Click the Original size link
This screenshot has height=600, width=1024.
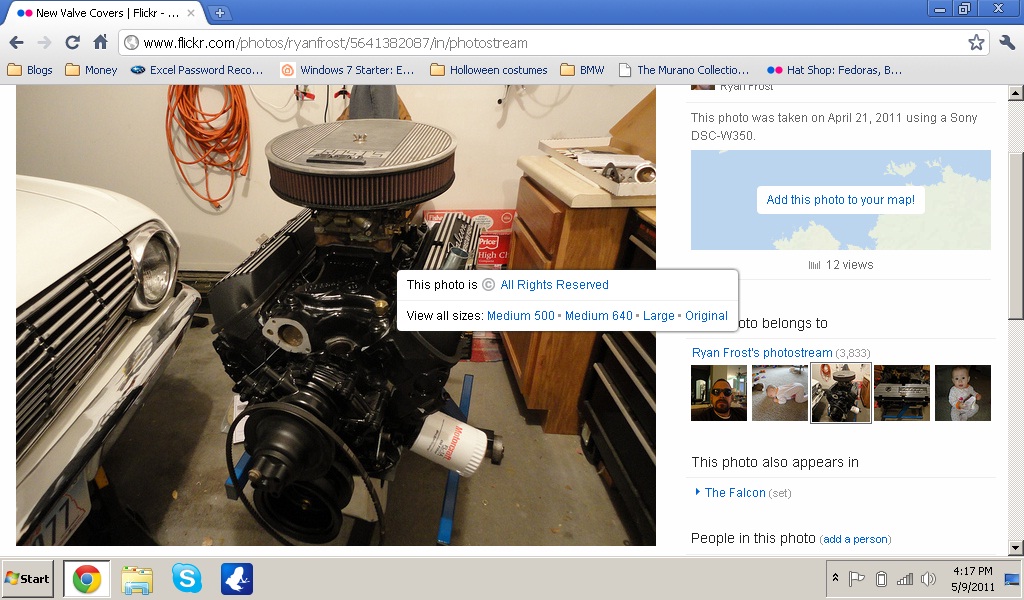click(x=706, y=315)
